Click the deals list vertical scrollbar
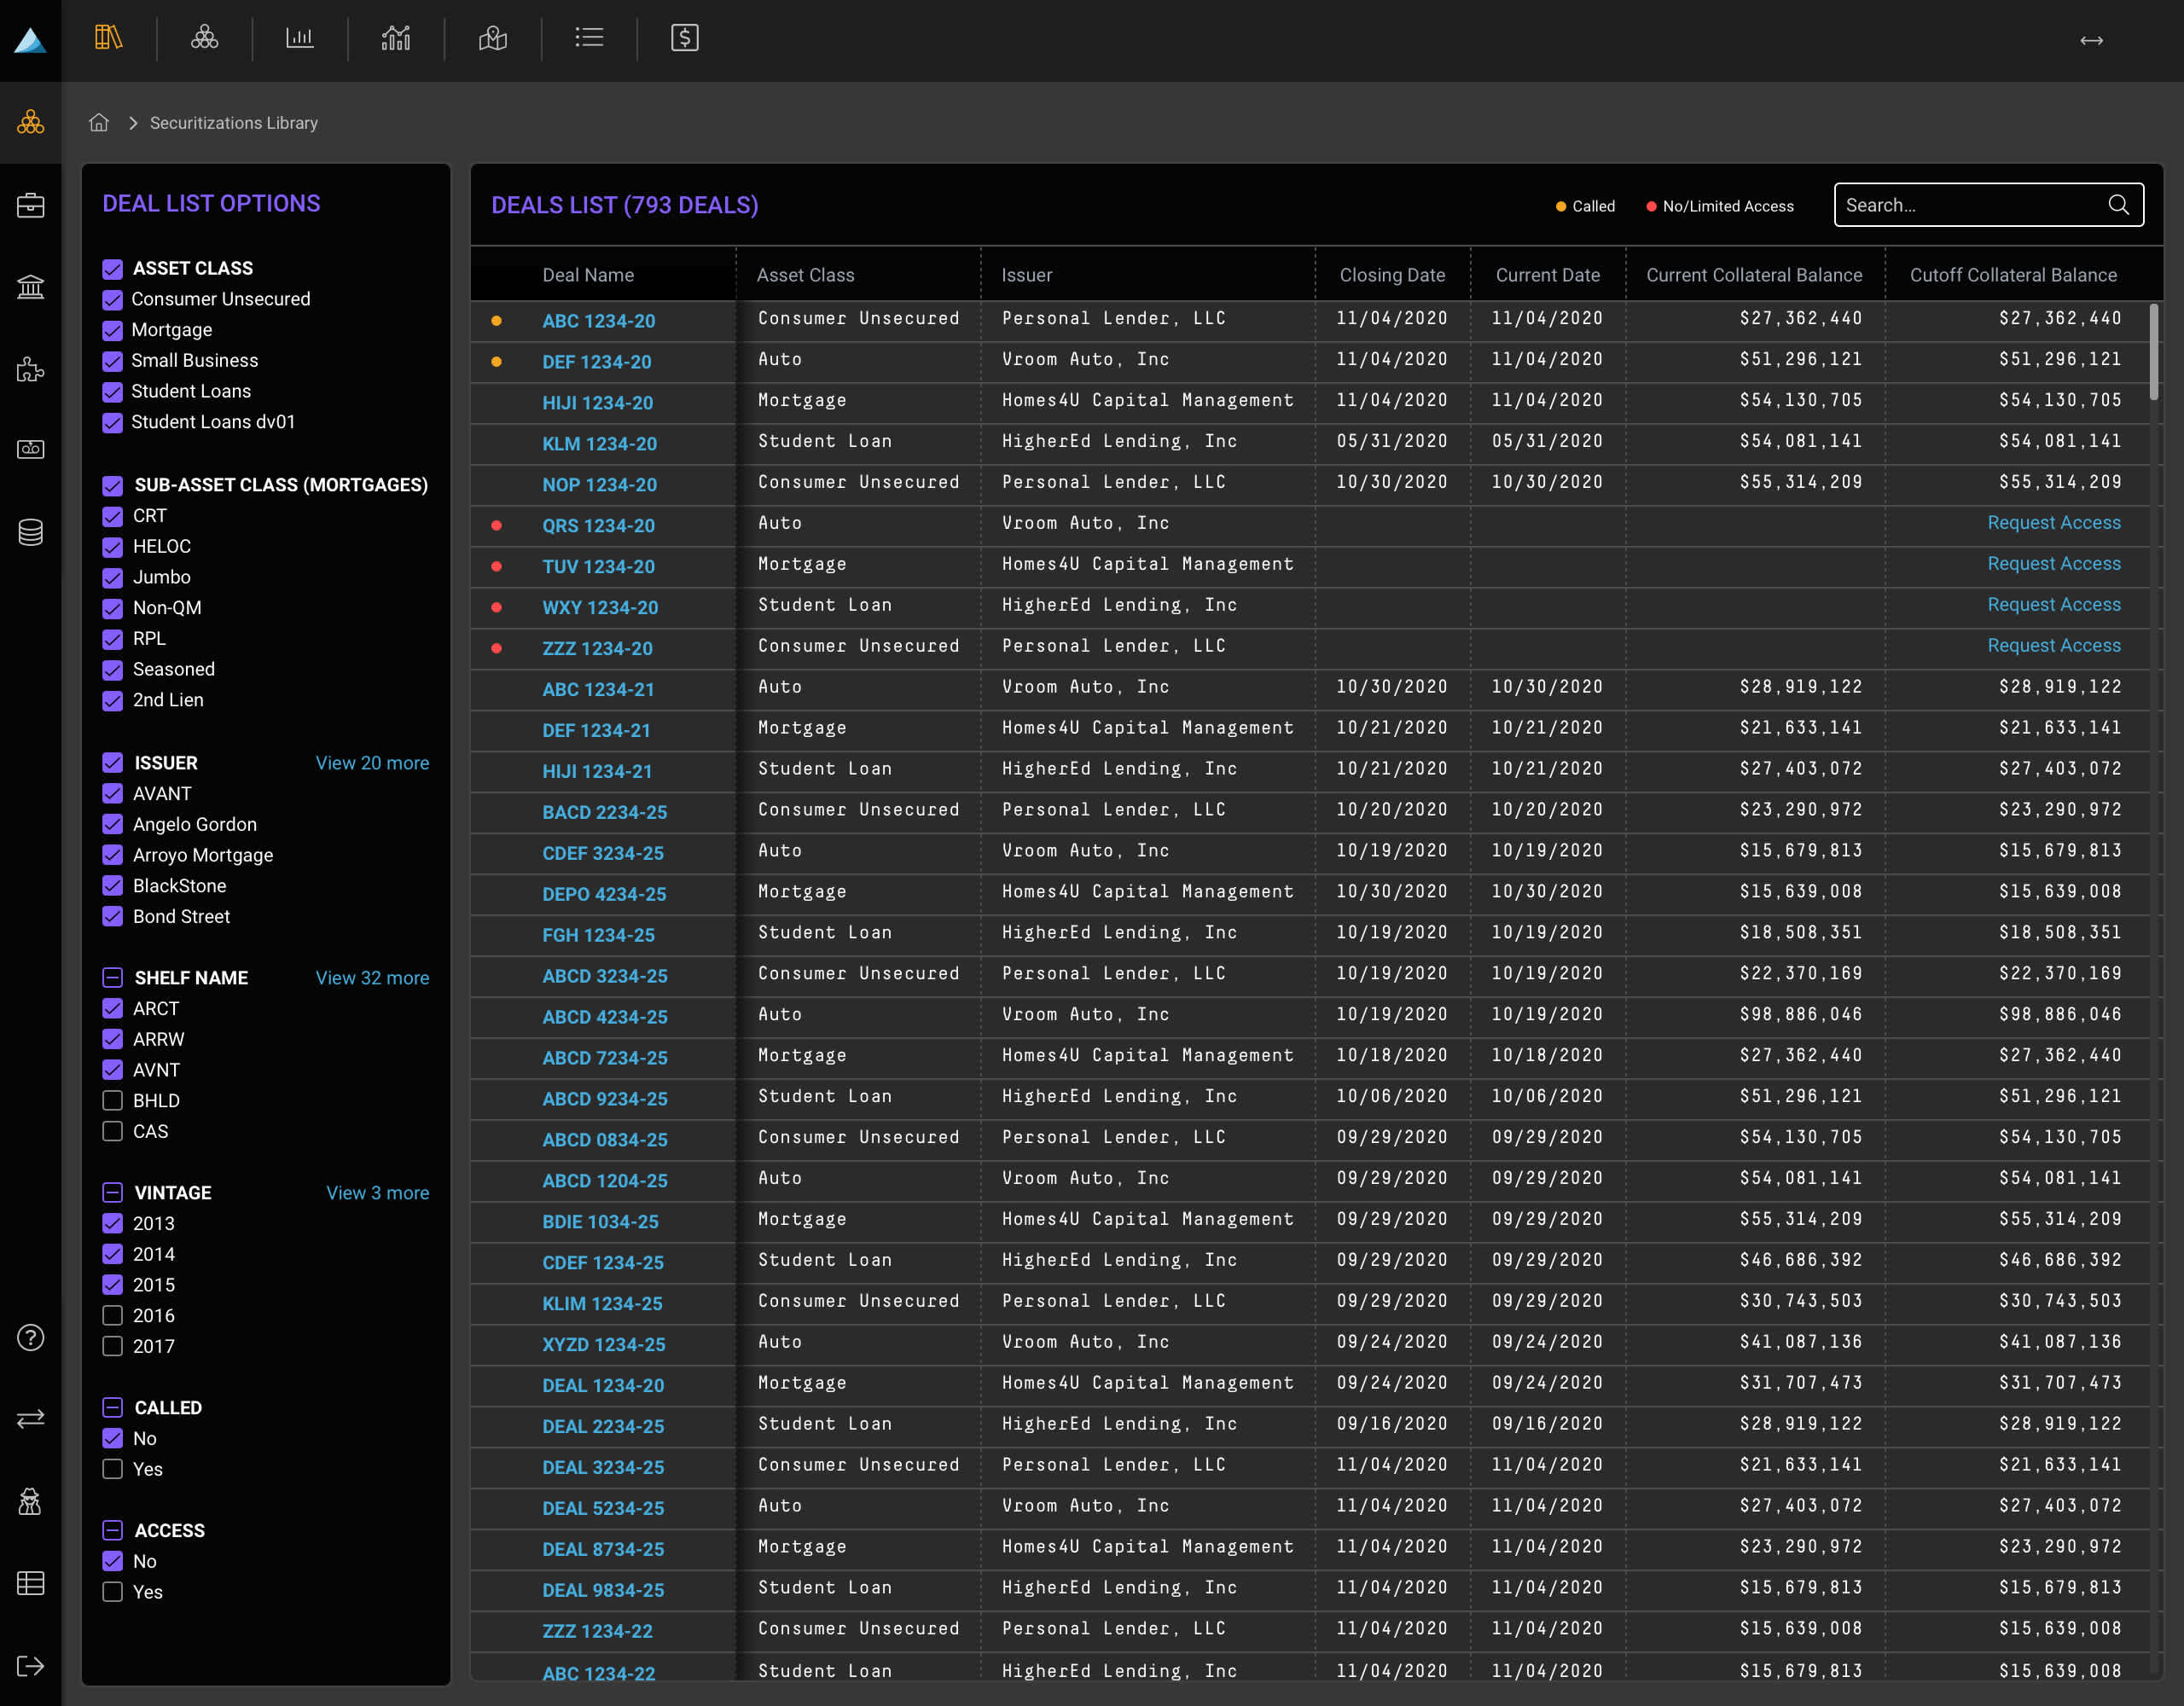The height and width of the screenshot is (1706, 2184). [x=2153, y=352]
